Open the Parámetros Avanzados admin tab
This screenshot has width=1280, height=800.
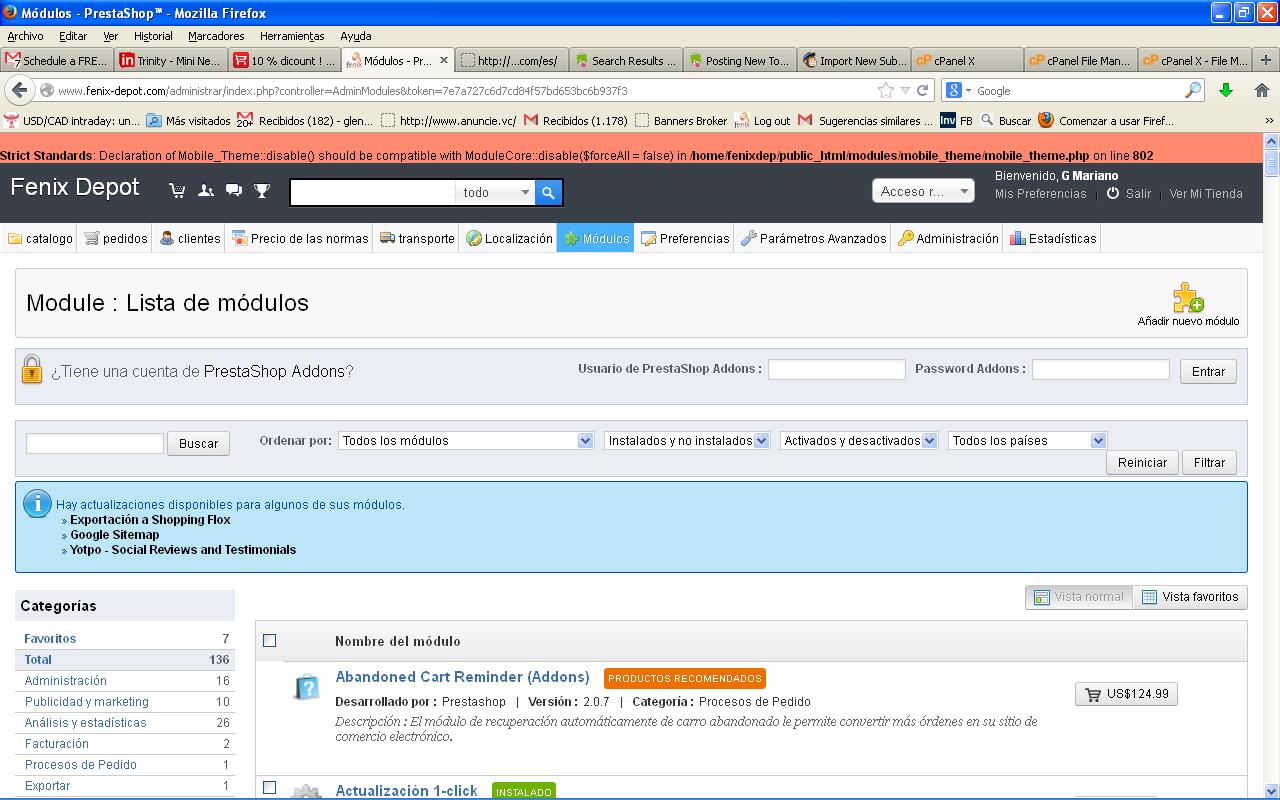[x=813, y=239]
